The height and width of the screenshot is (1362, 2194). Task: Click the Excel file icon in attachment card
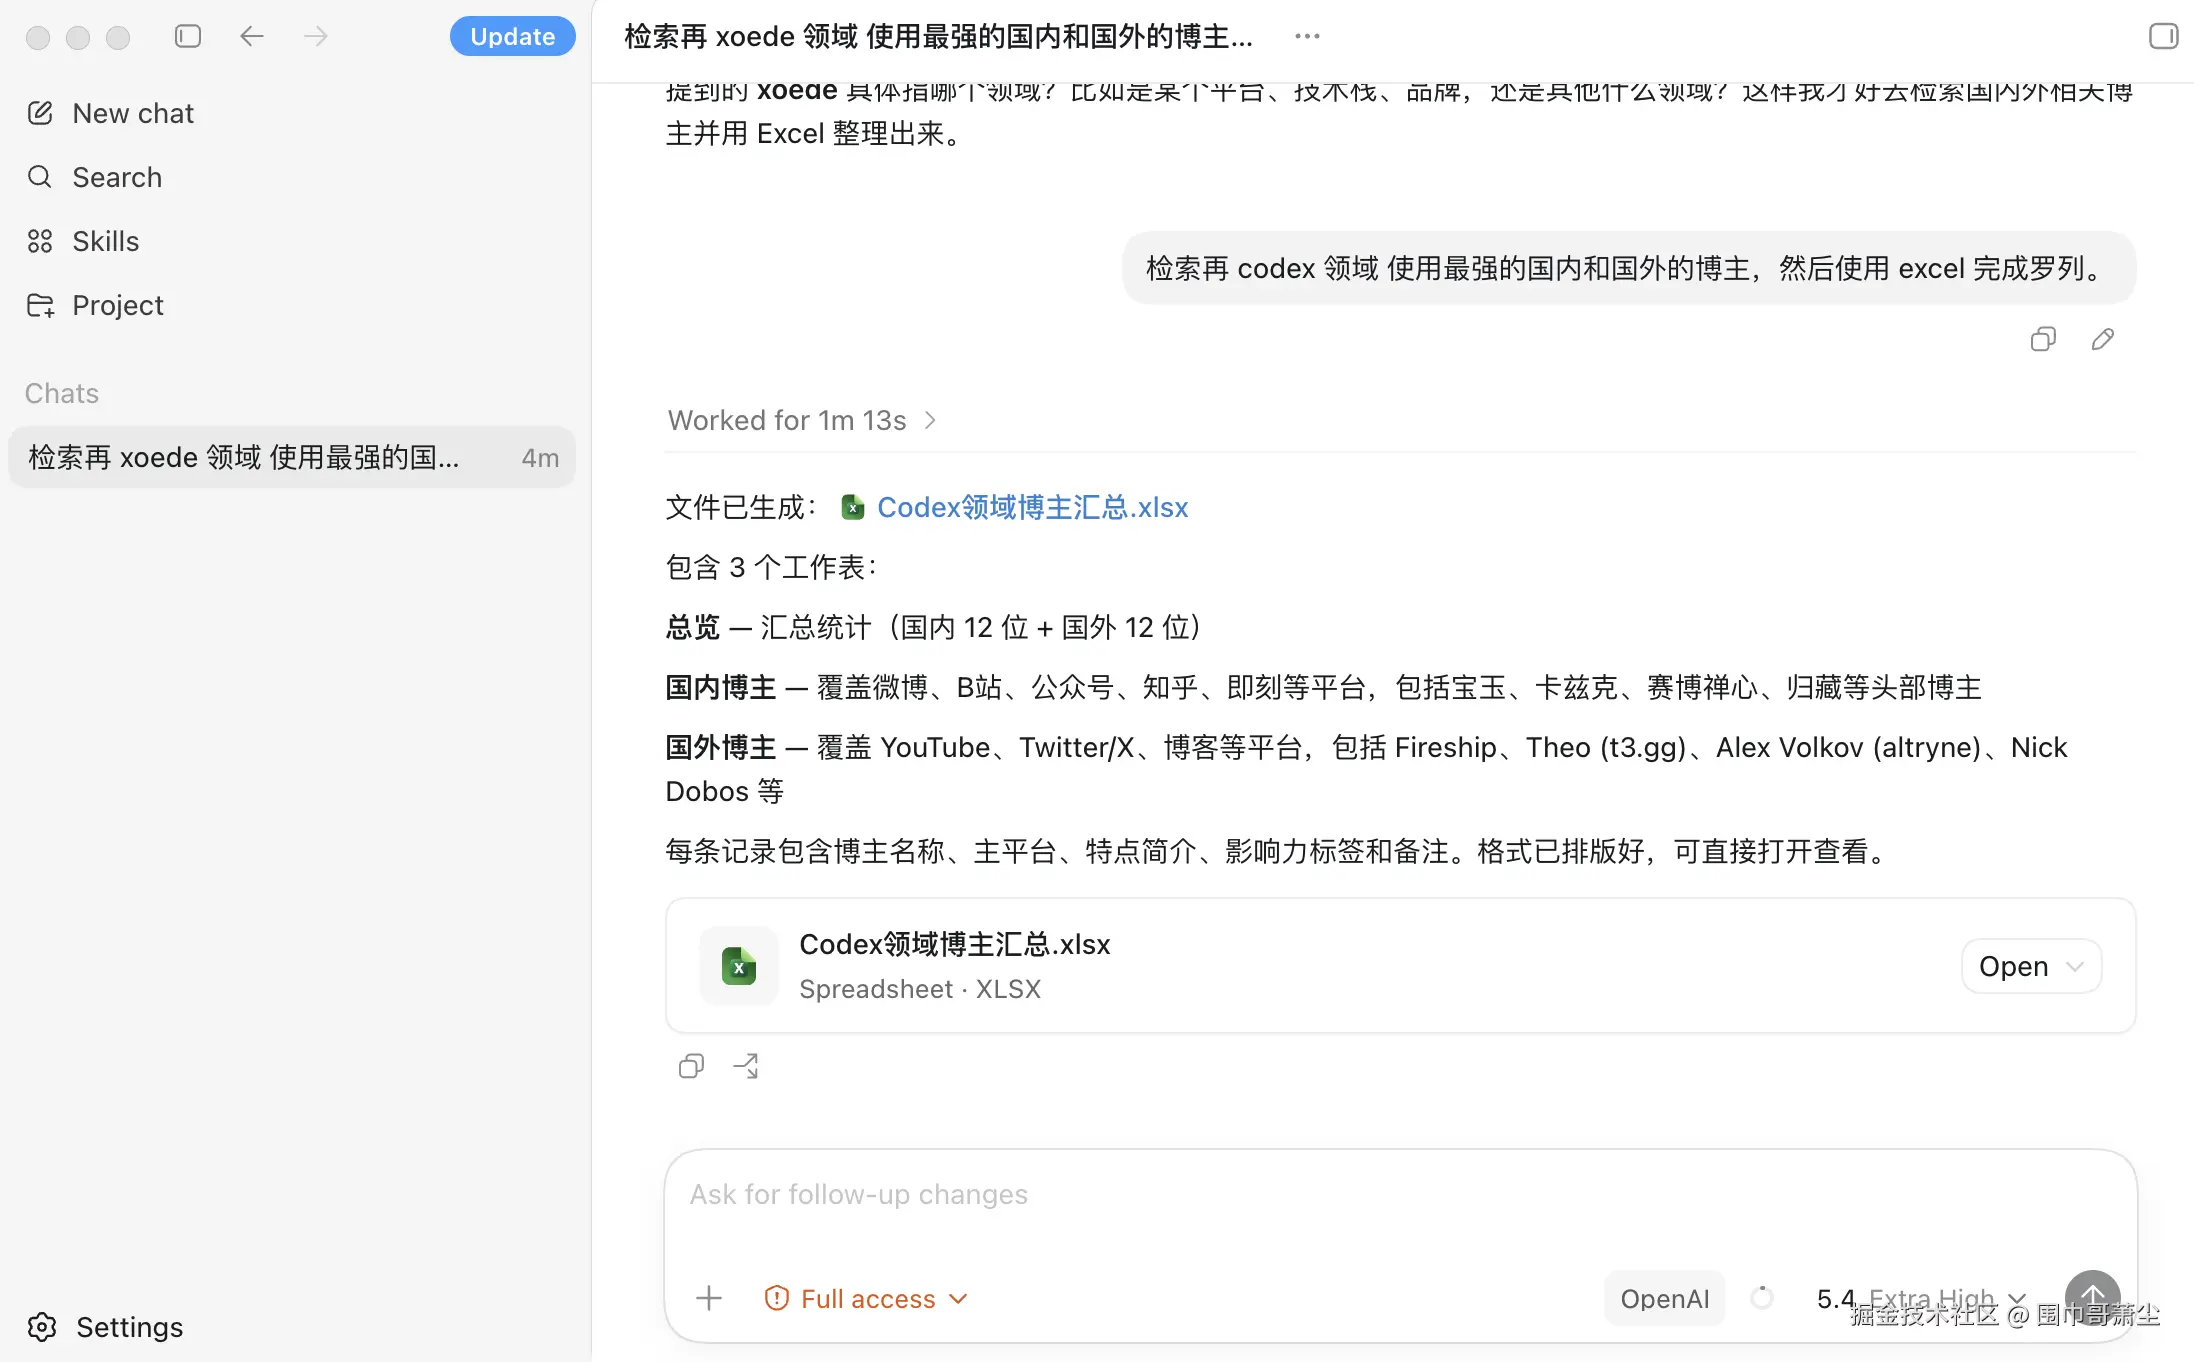(739, 966)
